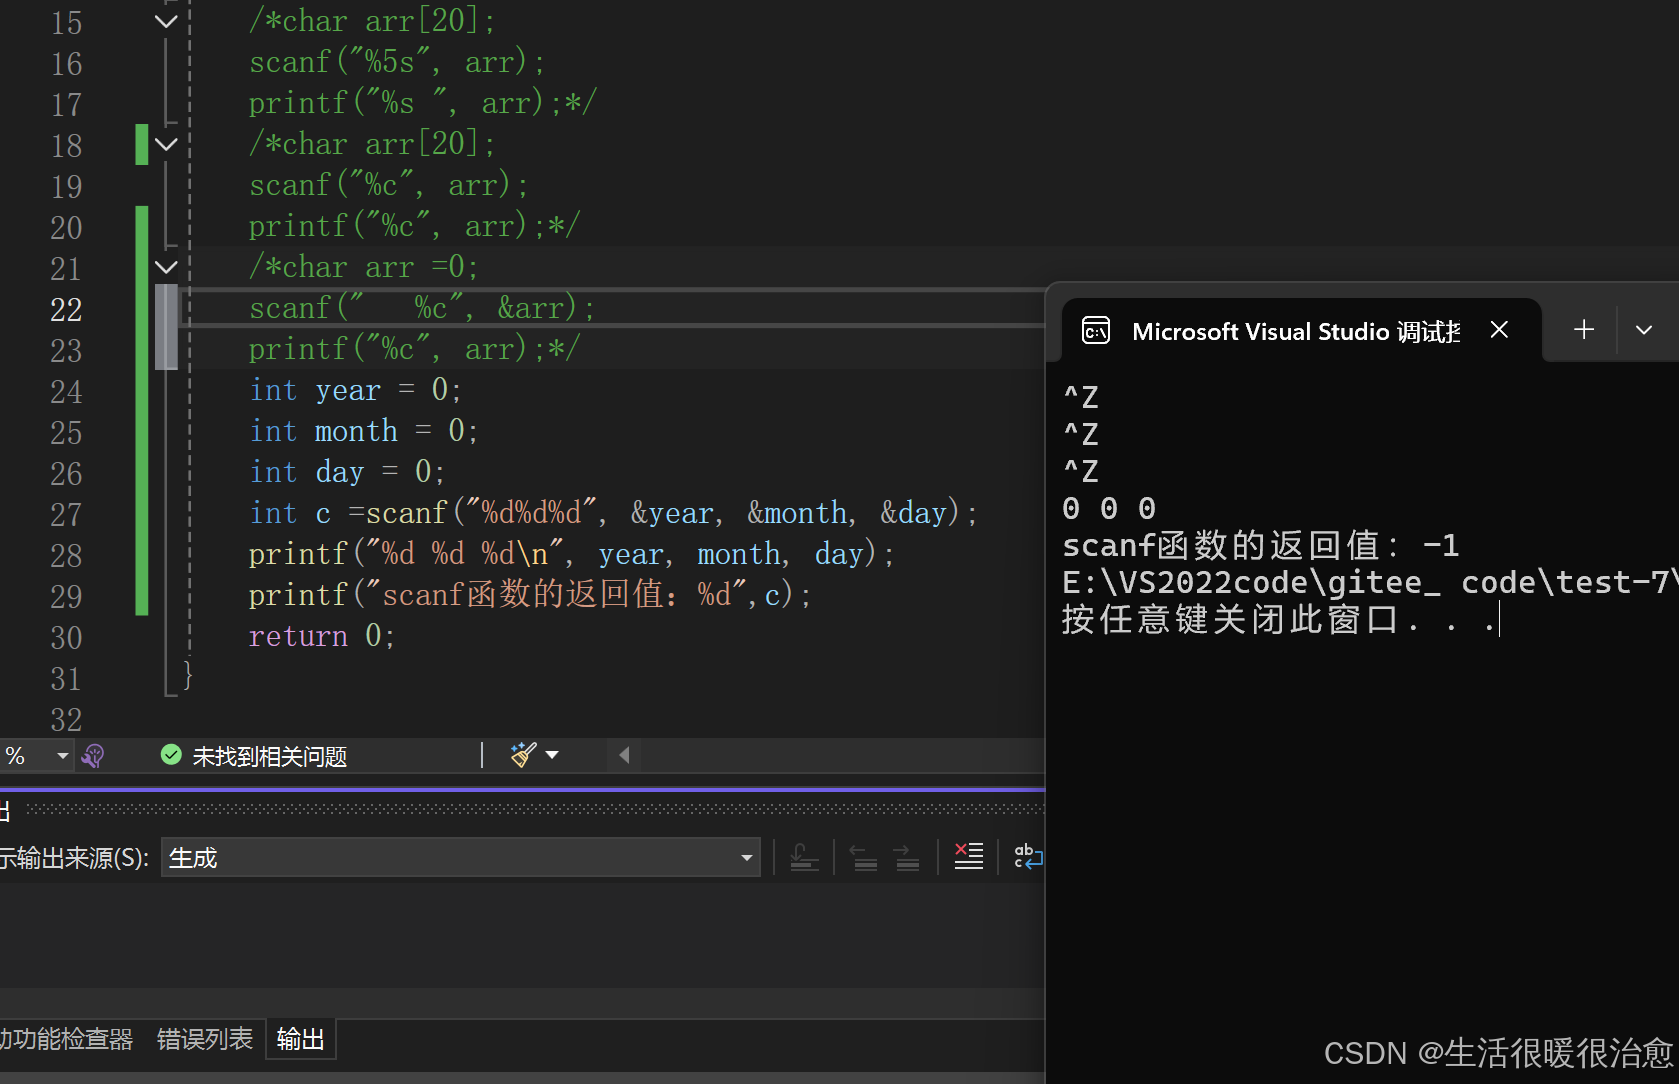Click the 未找到相关问题 status text
The width and height of the screenshot is (1679, 1084).
click(x=270, y=756)
